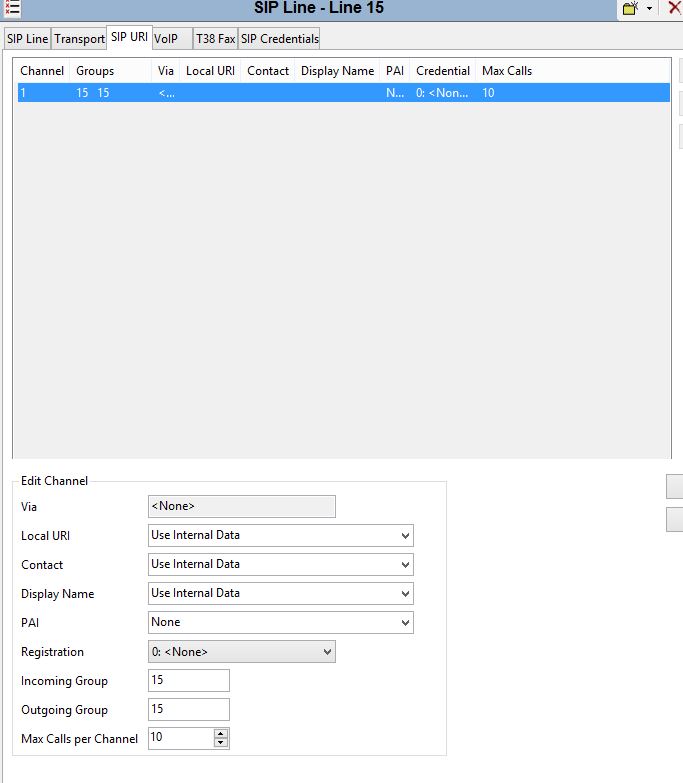Viewport: 683px width, 783px height.
Task: Expand the Contact dropdown
Action: tap(281, 564)
